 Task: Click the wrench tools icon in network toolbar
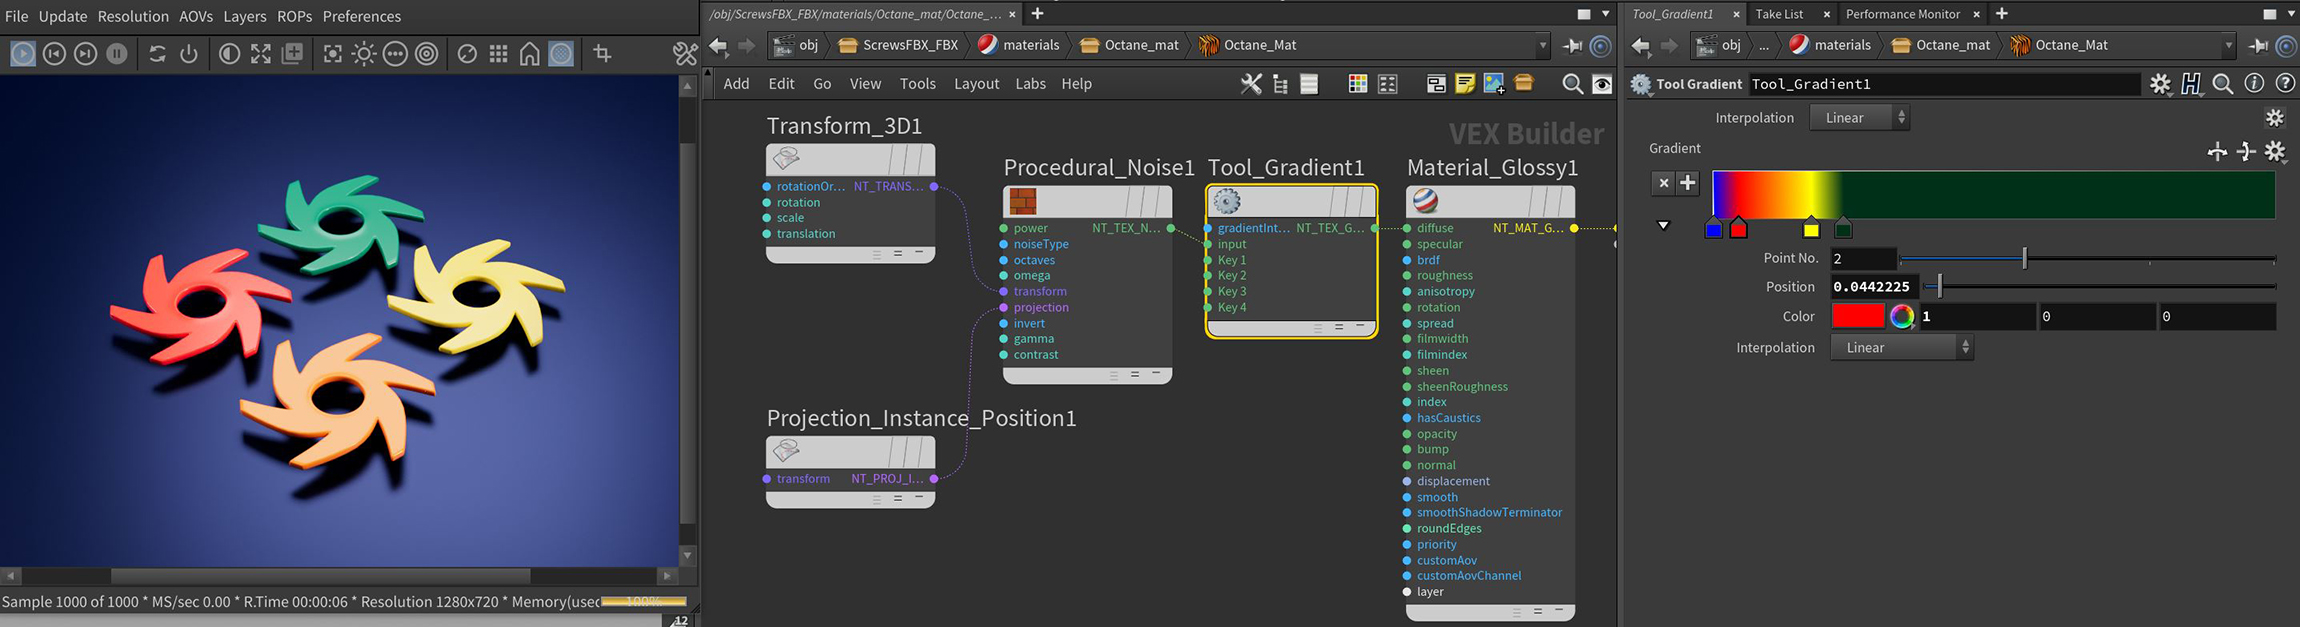[x=1251, y=84]
